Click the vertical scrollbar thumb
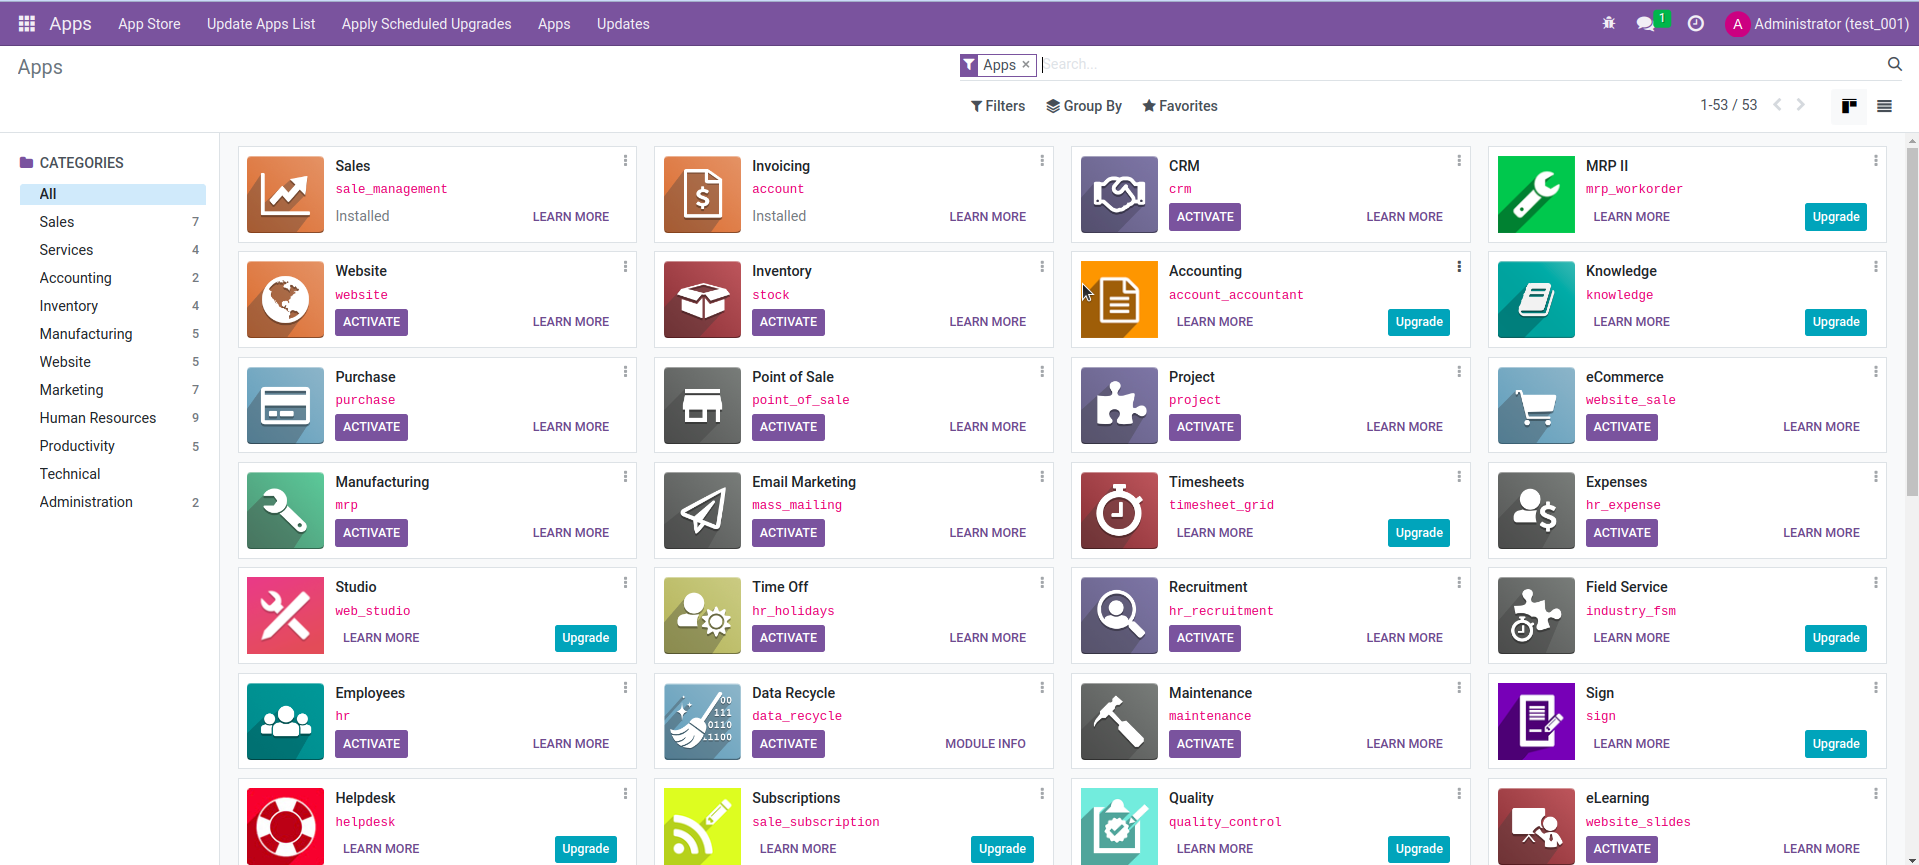The image size is (1919, 865). (1912, 320)
